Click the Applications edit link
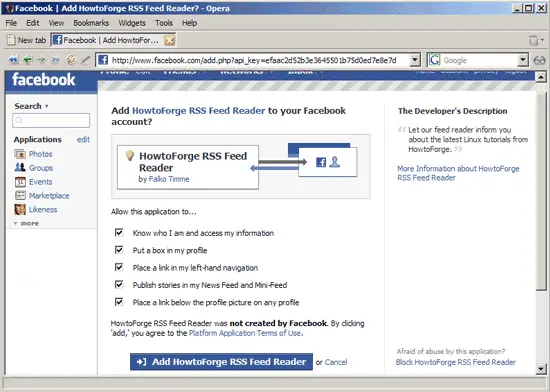Screen dimensions: 550x392 pos(83,140)
